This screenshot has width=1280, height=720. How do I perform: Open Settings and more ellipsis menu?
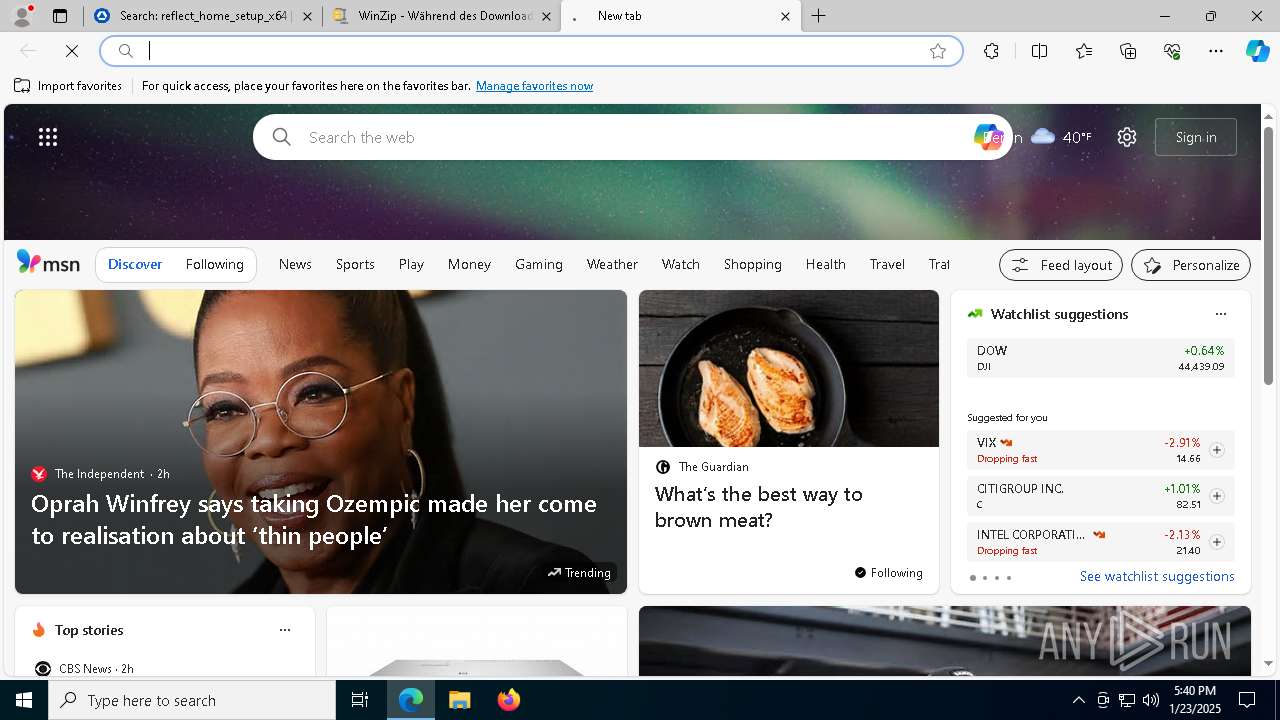1216,51
